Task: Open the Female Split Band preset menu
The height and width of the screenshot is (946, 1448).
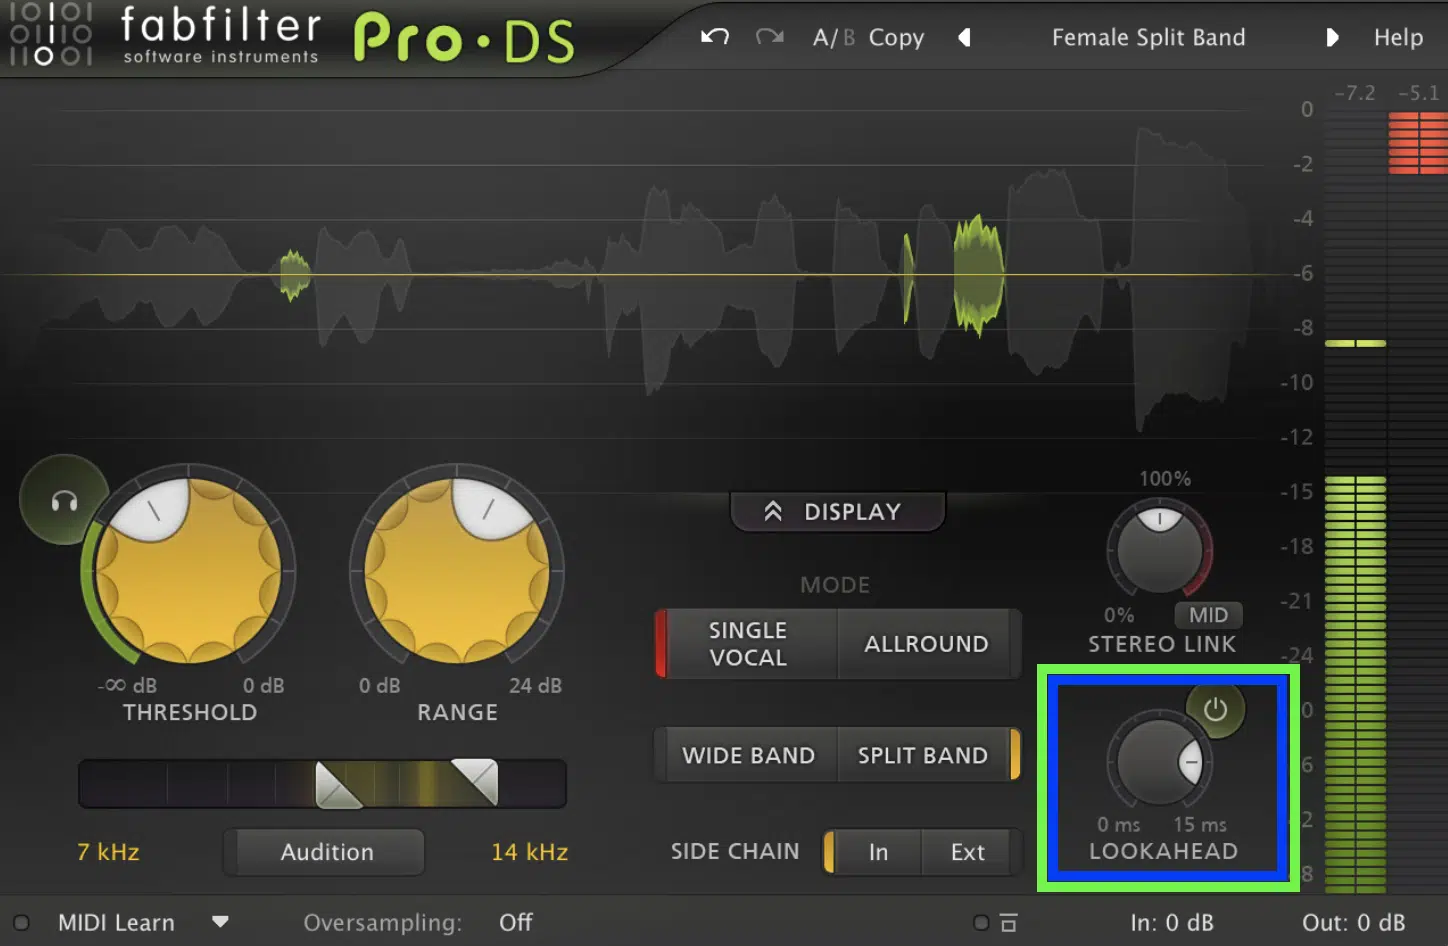Action: [x=1148, y=38]
